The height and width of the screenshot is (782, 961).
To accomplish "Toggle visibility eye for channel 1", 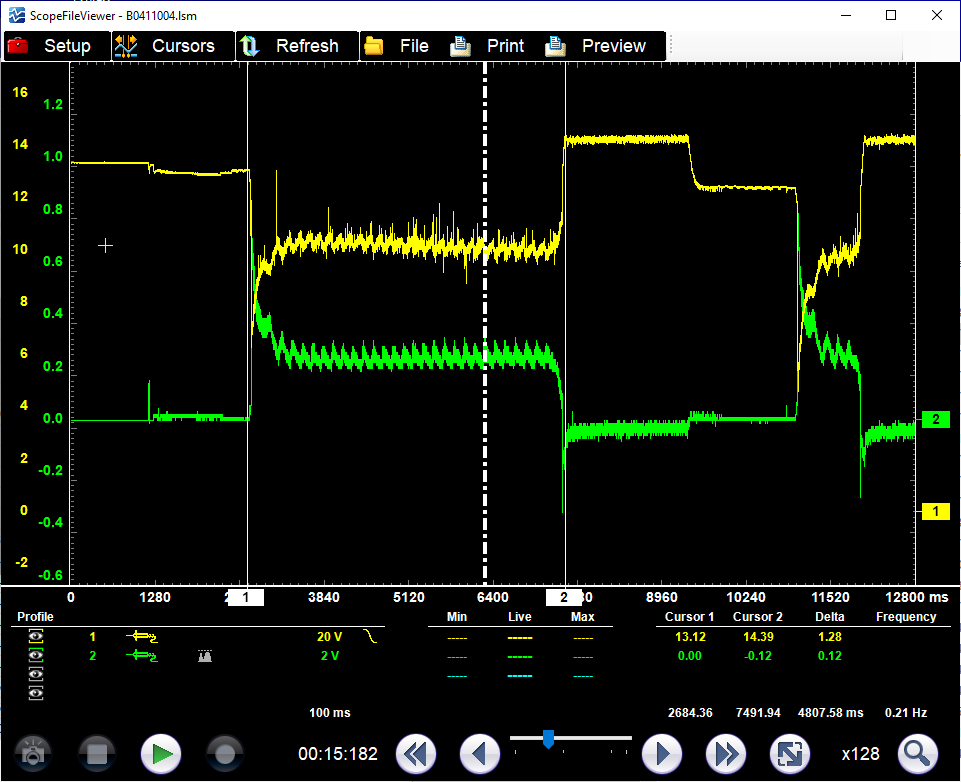I will (x=36, y=636).
